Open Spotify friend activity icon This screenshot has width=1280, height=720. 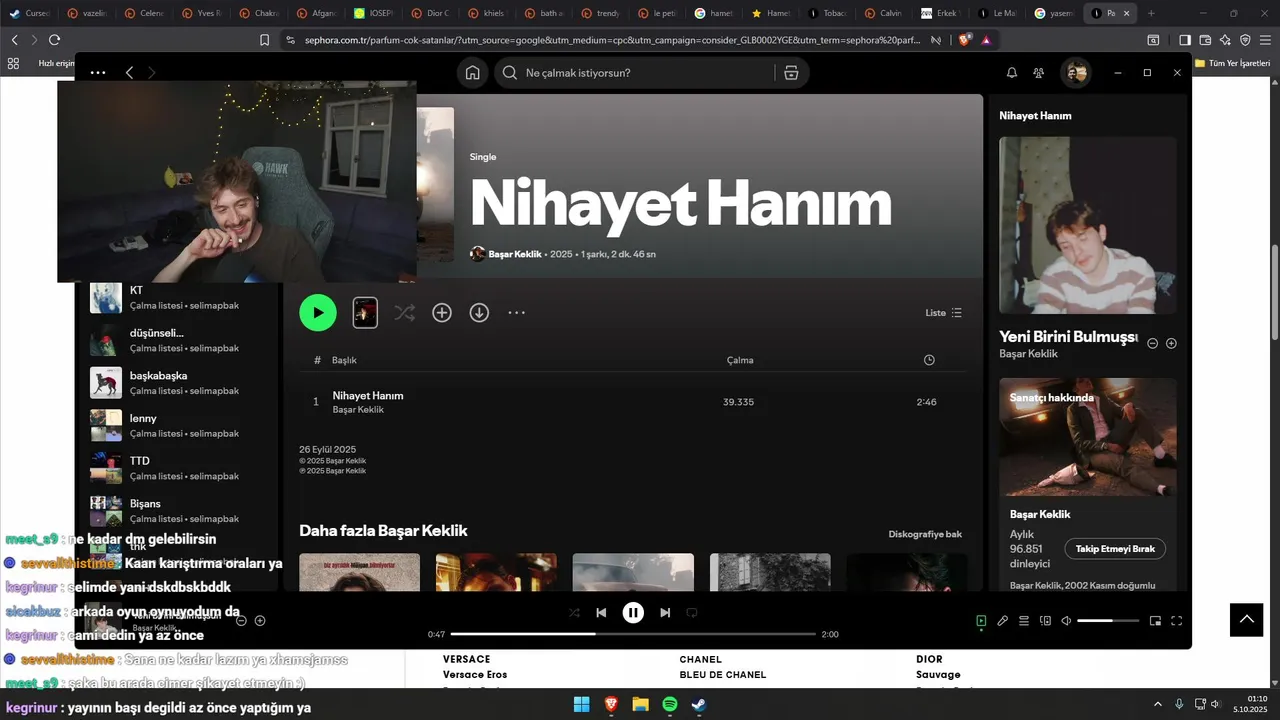pos(1039,73)
